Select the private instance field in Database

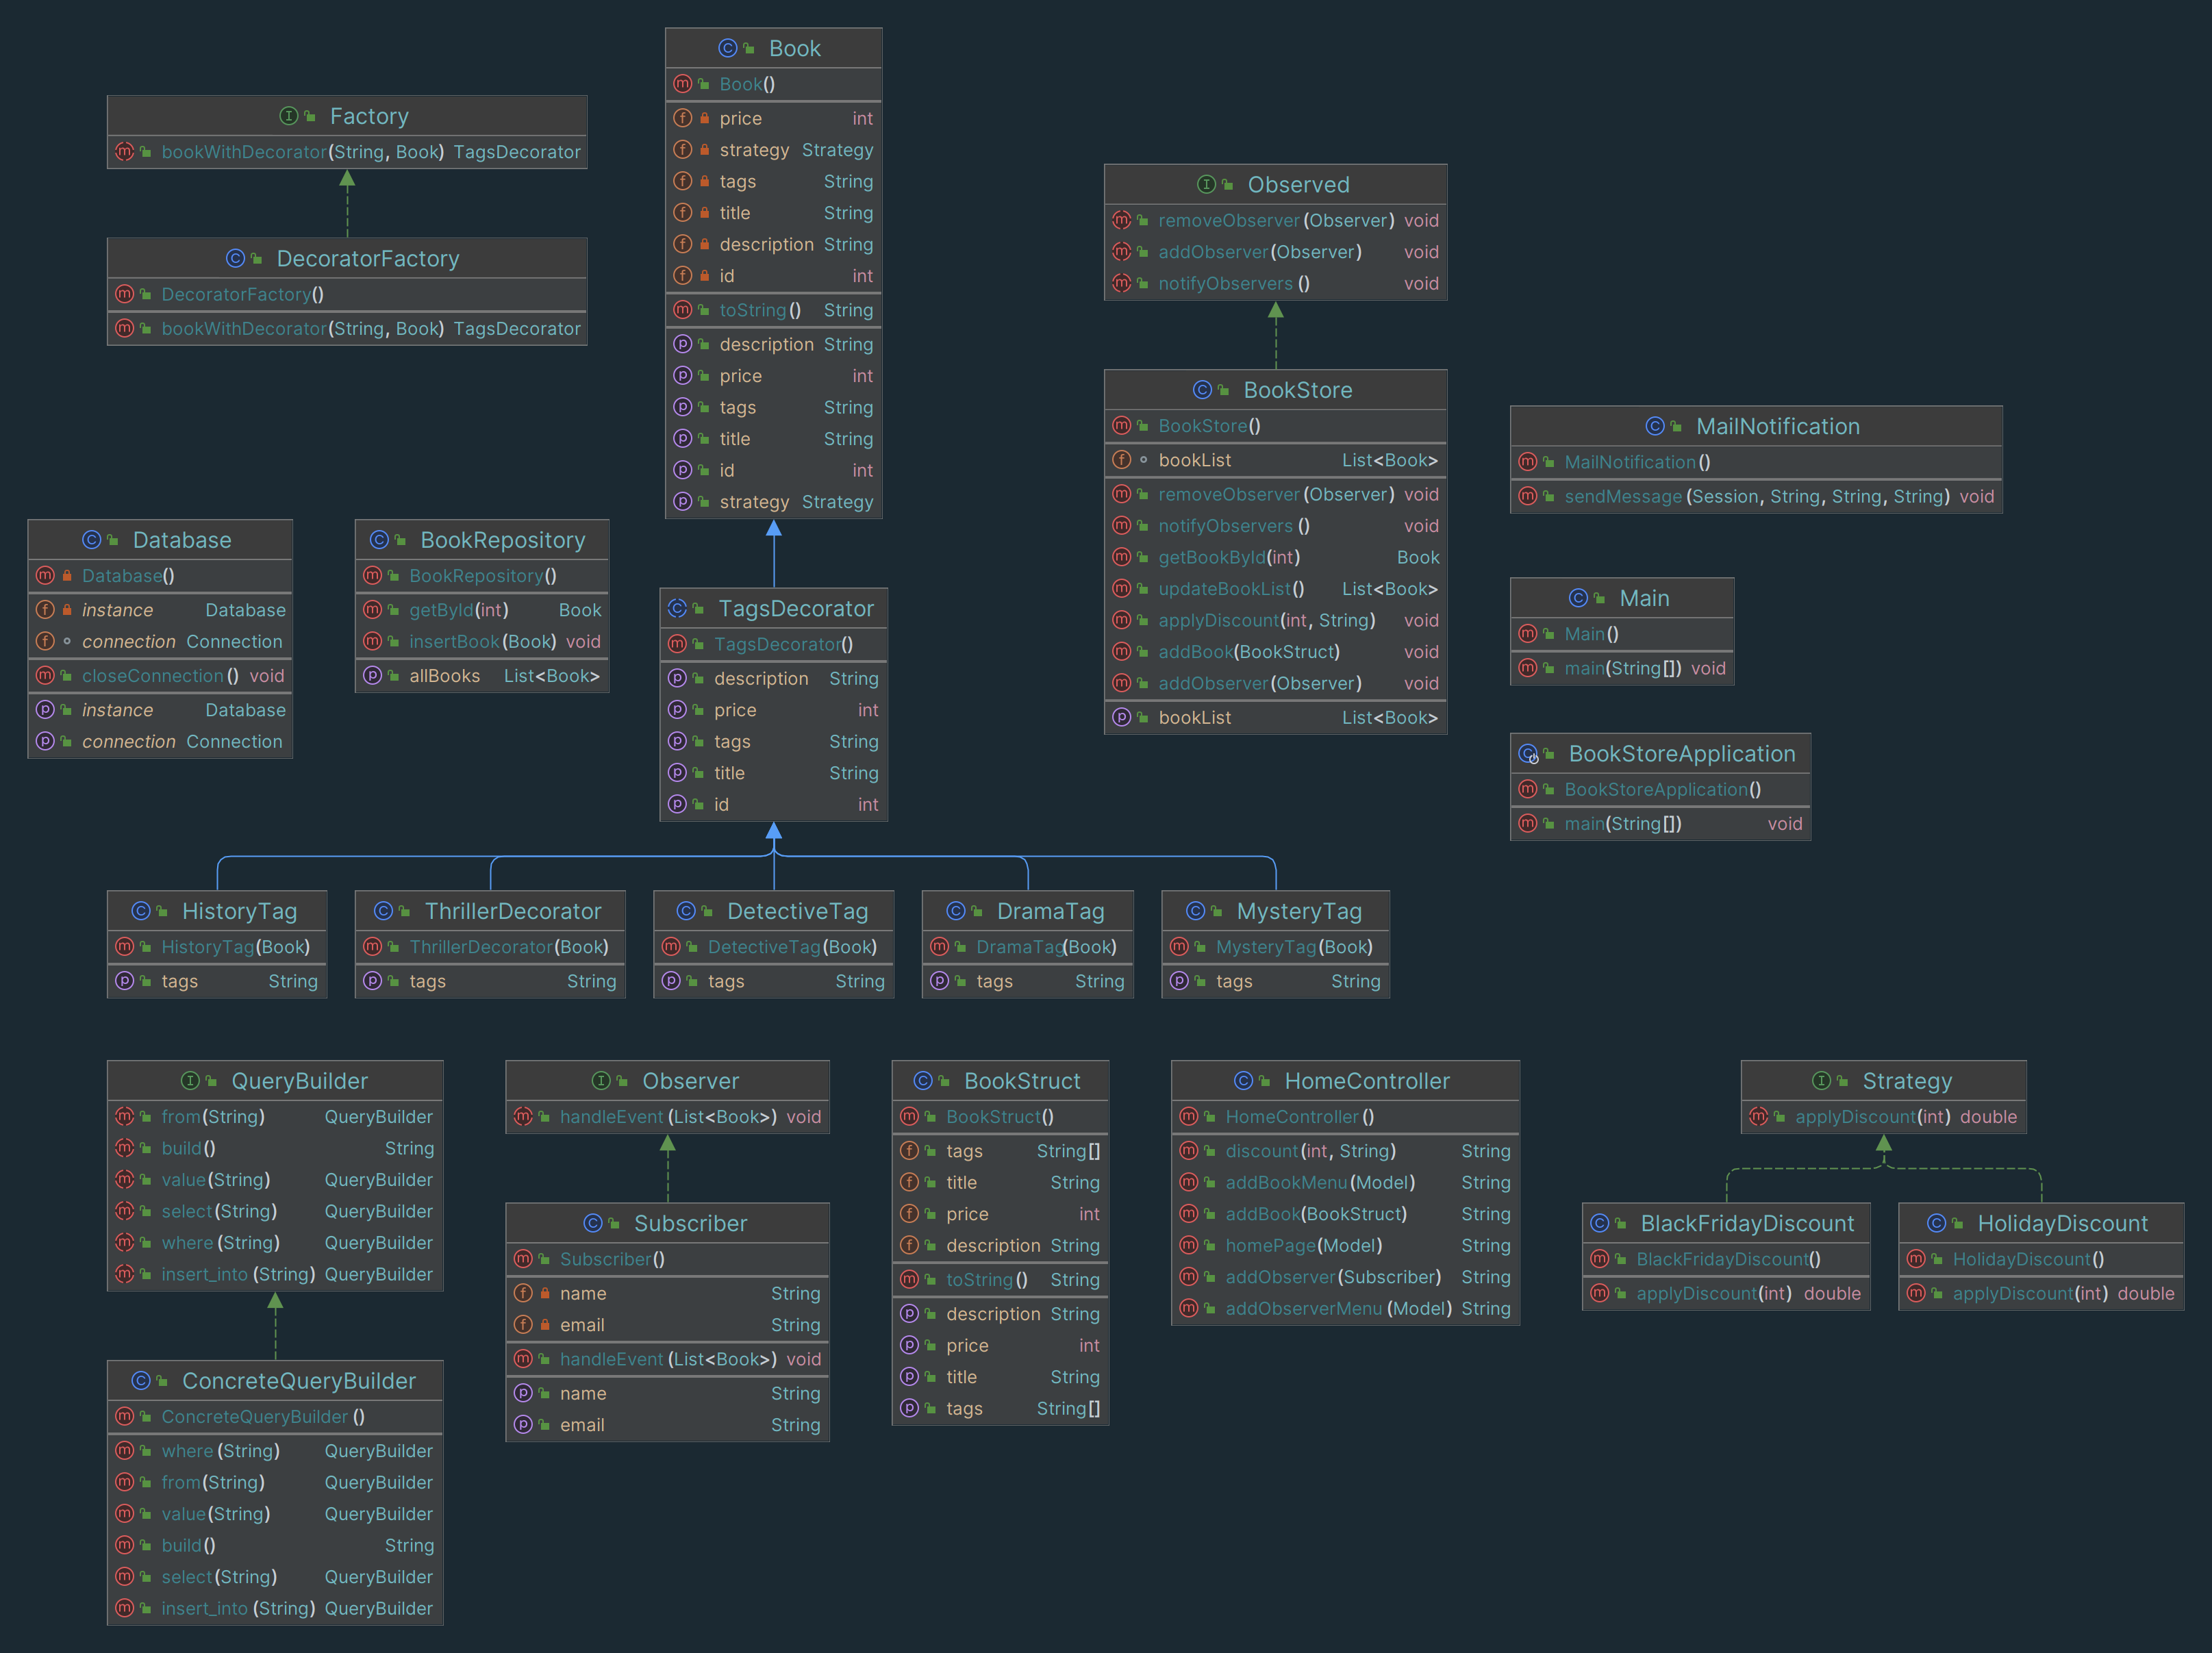pos(160,611)
